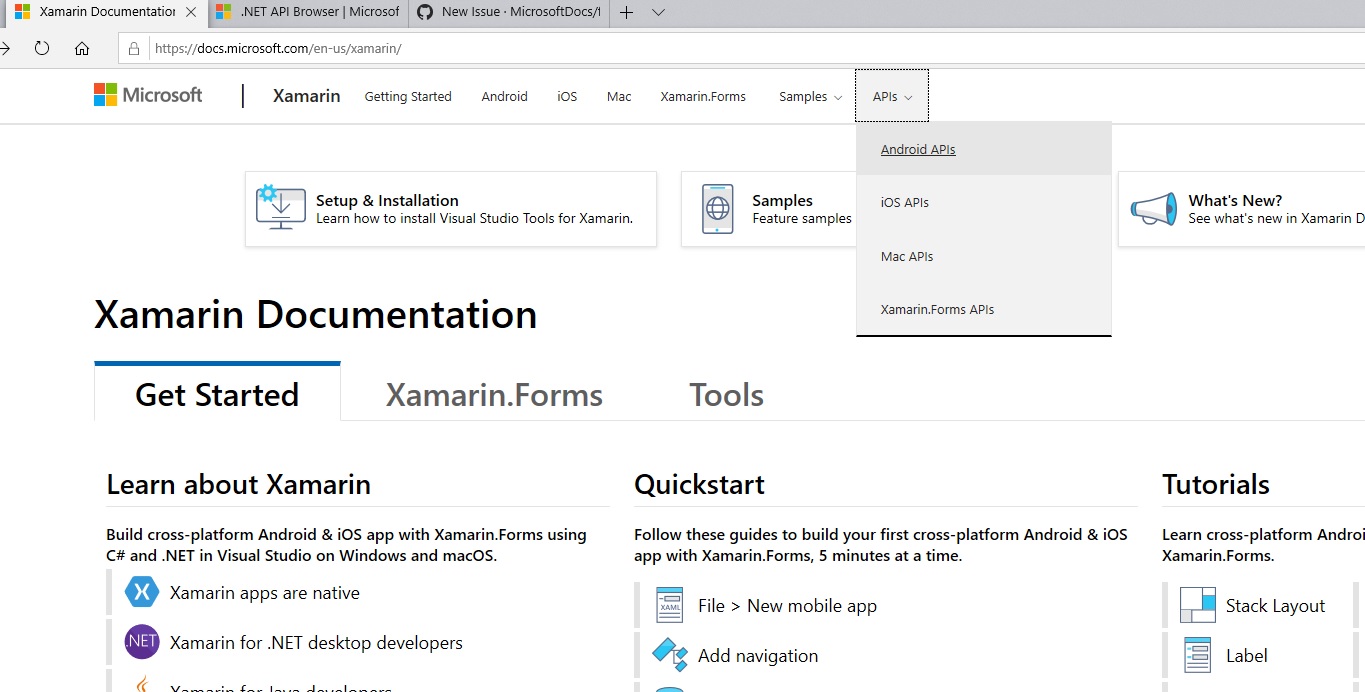
Task: Click the Setup & Installation download icon
Action: click(281, 208)
